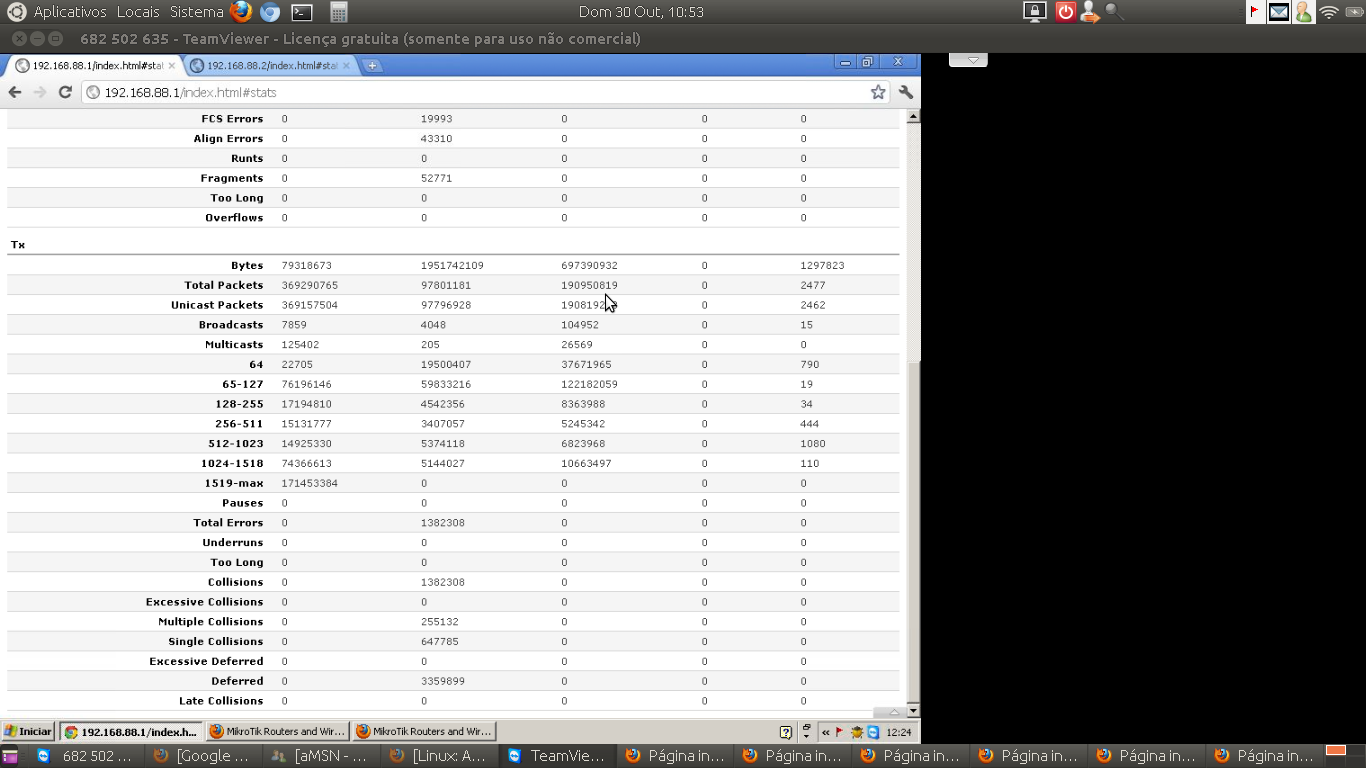Close the 192.168.88.2 browser tab
1366x768 pixels.
pyautogui.click(x=346, y=65)
